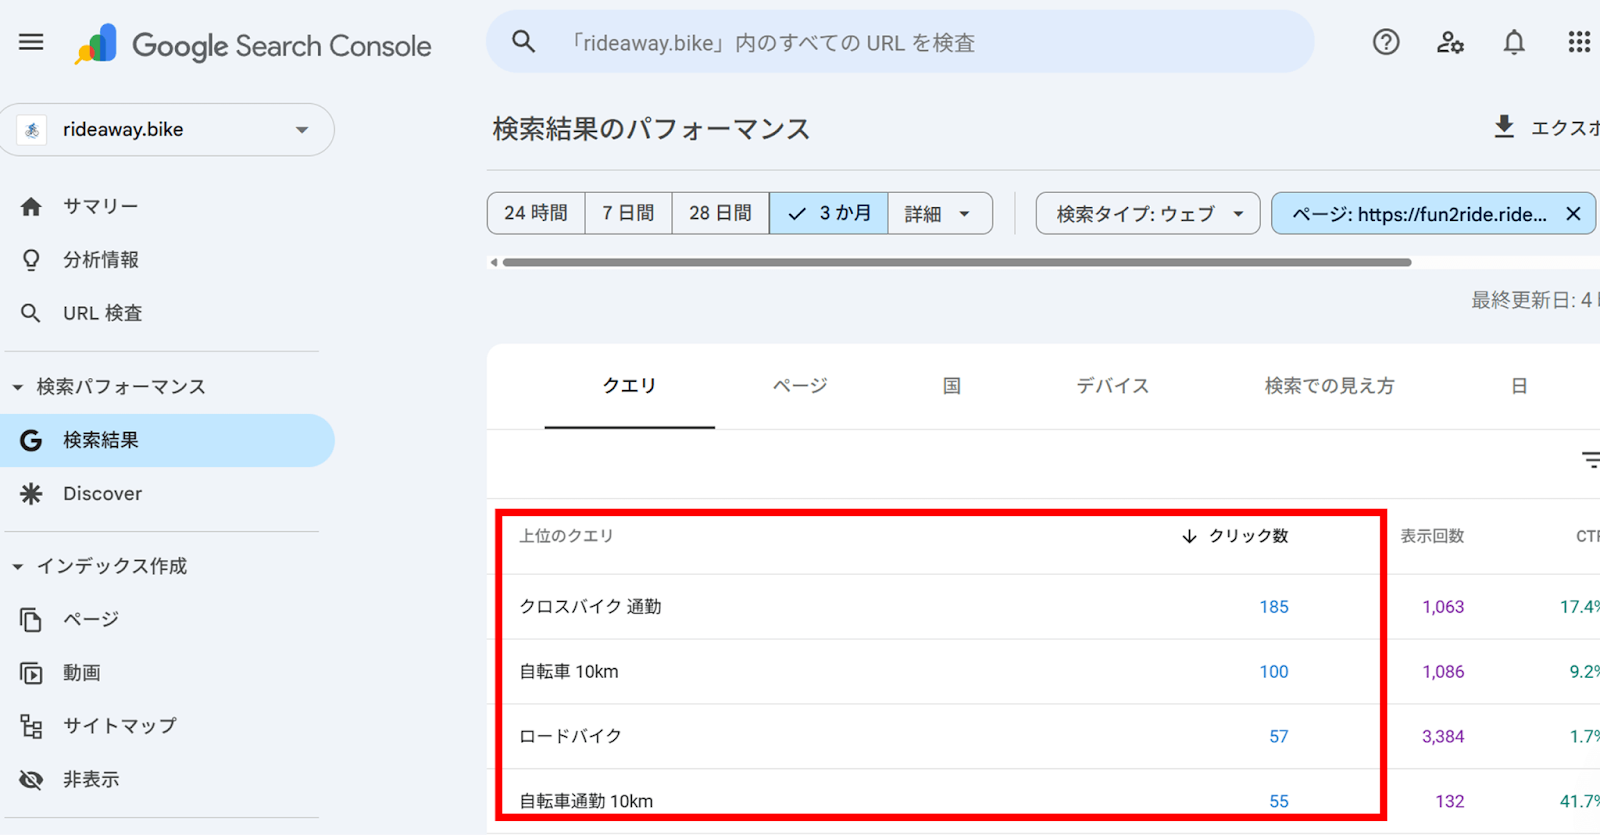The height and width of the screenshot is (835, 1600).
Task: Click the sort arrow next to クリック数
Action: click(x=1189, y=536)
